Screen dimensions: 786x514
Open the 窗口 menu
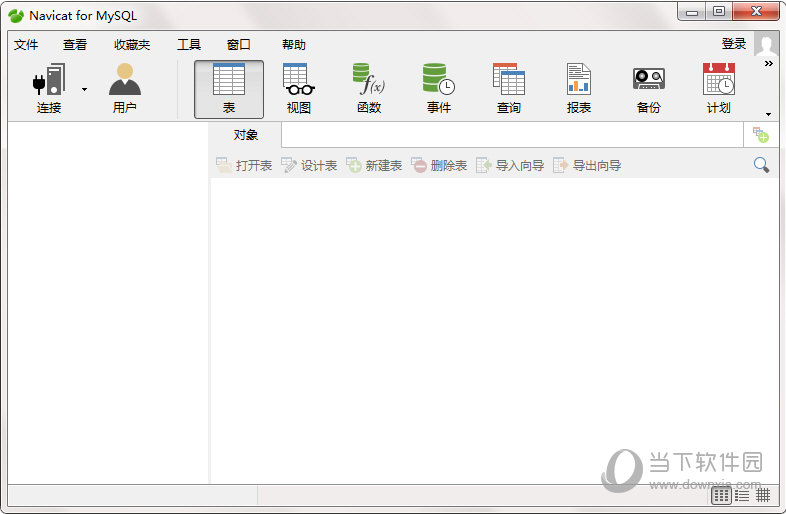click(239, 45)
